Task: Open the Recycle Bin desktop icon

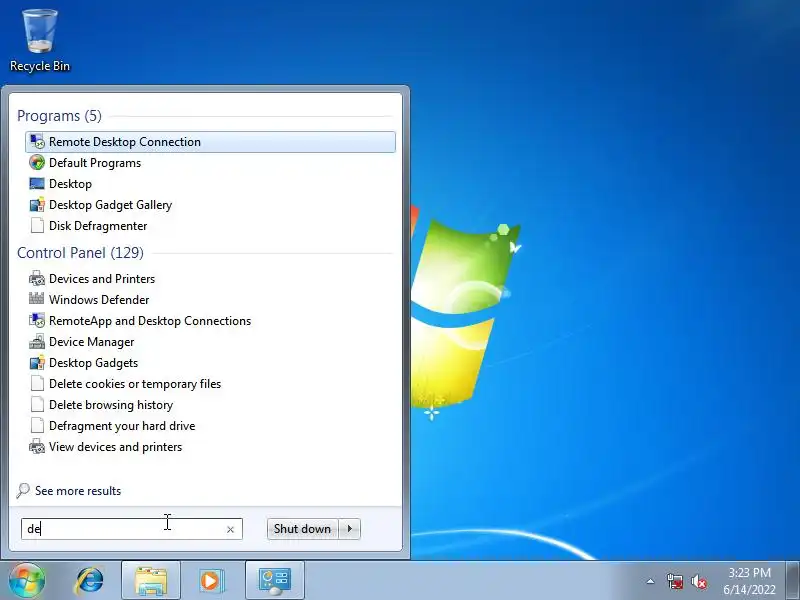Action: coord(40,40)
